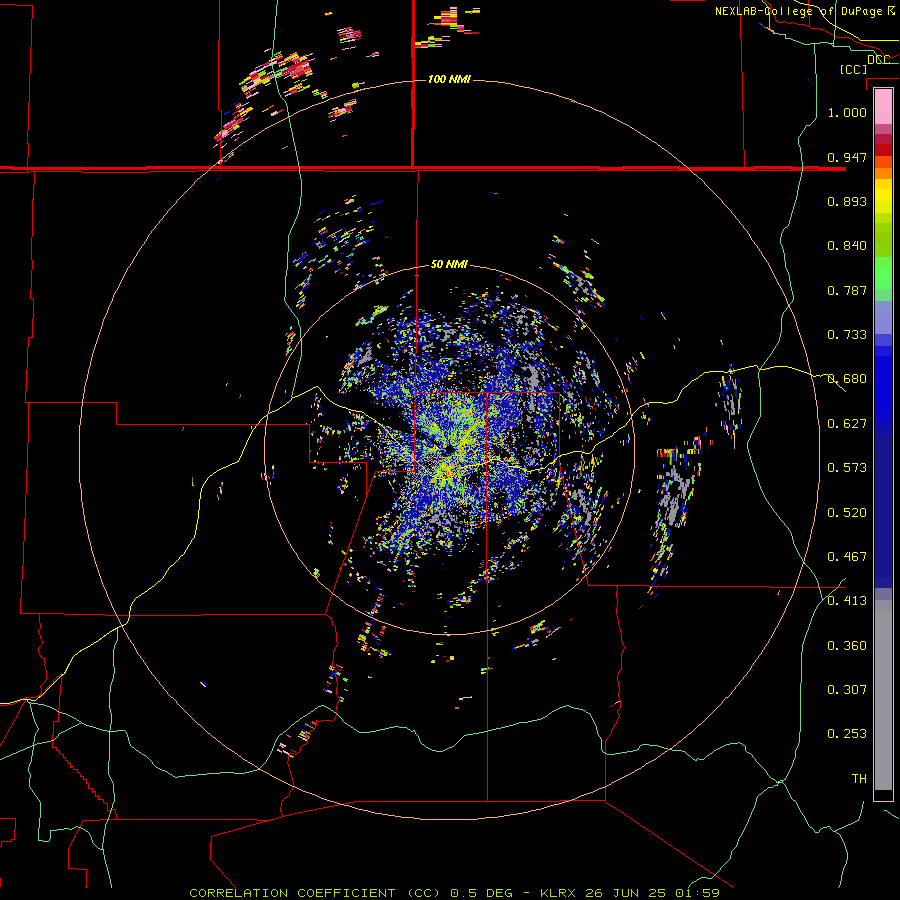Click the TH threshold label on the scale
900x900 pixels.
859,779
